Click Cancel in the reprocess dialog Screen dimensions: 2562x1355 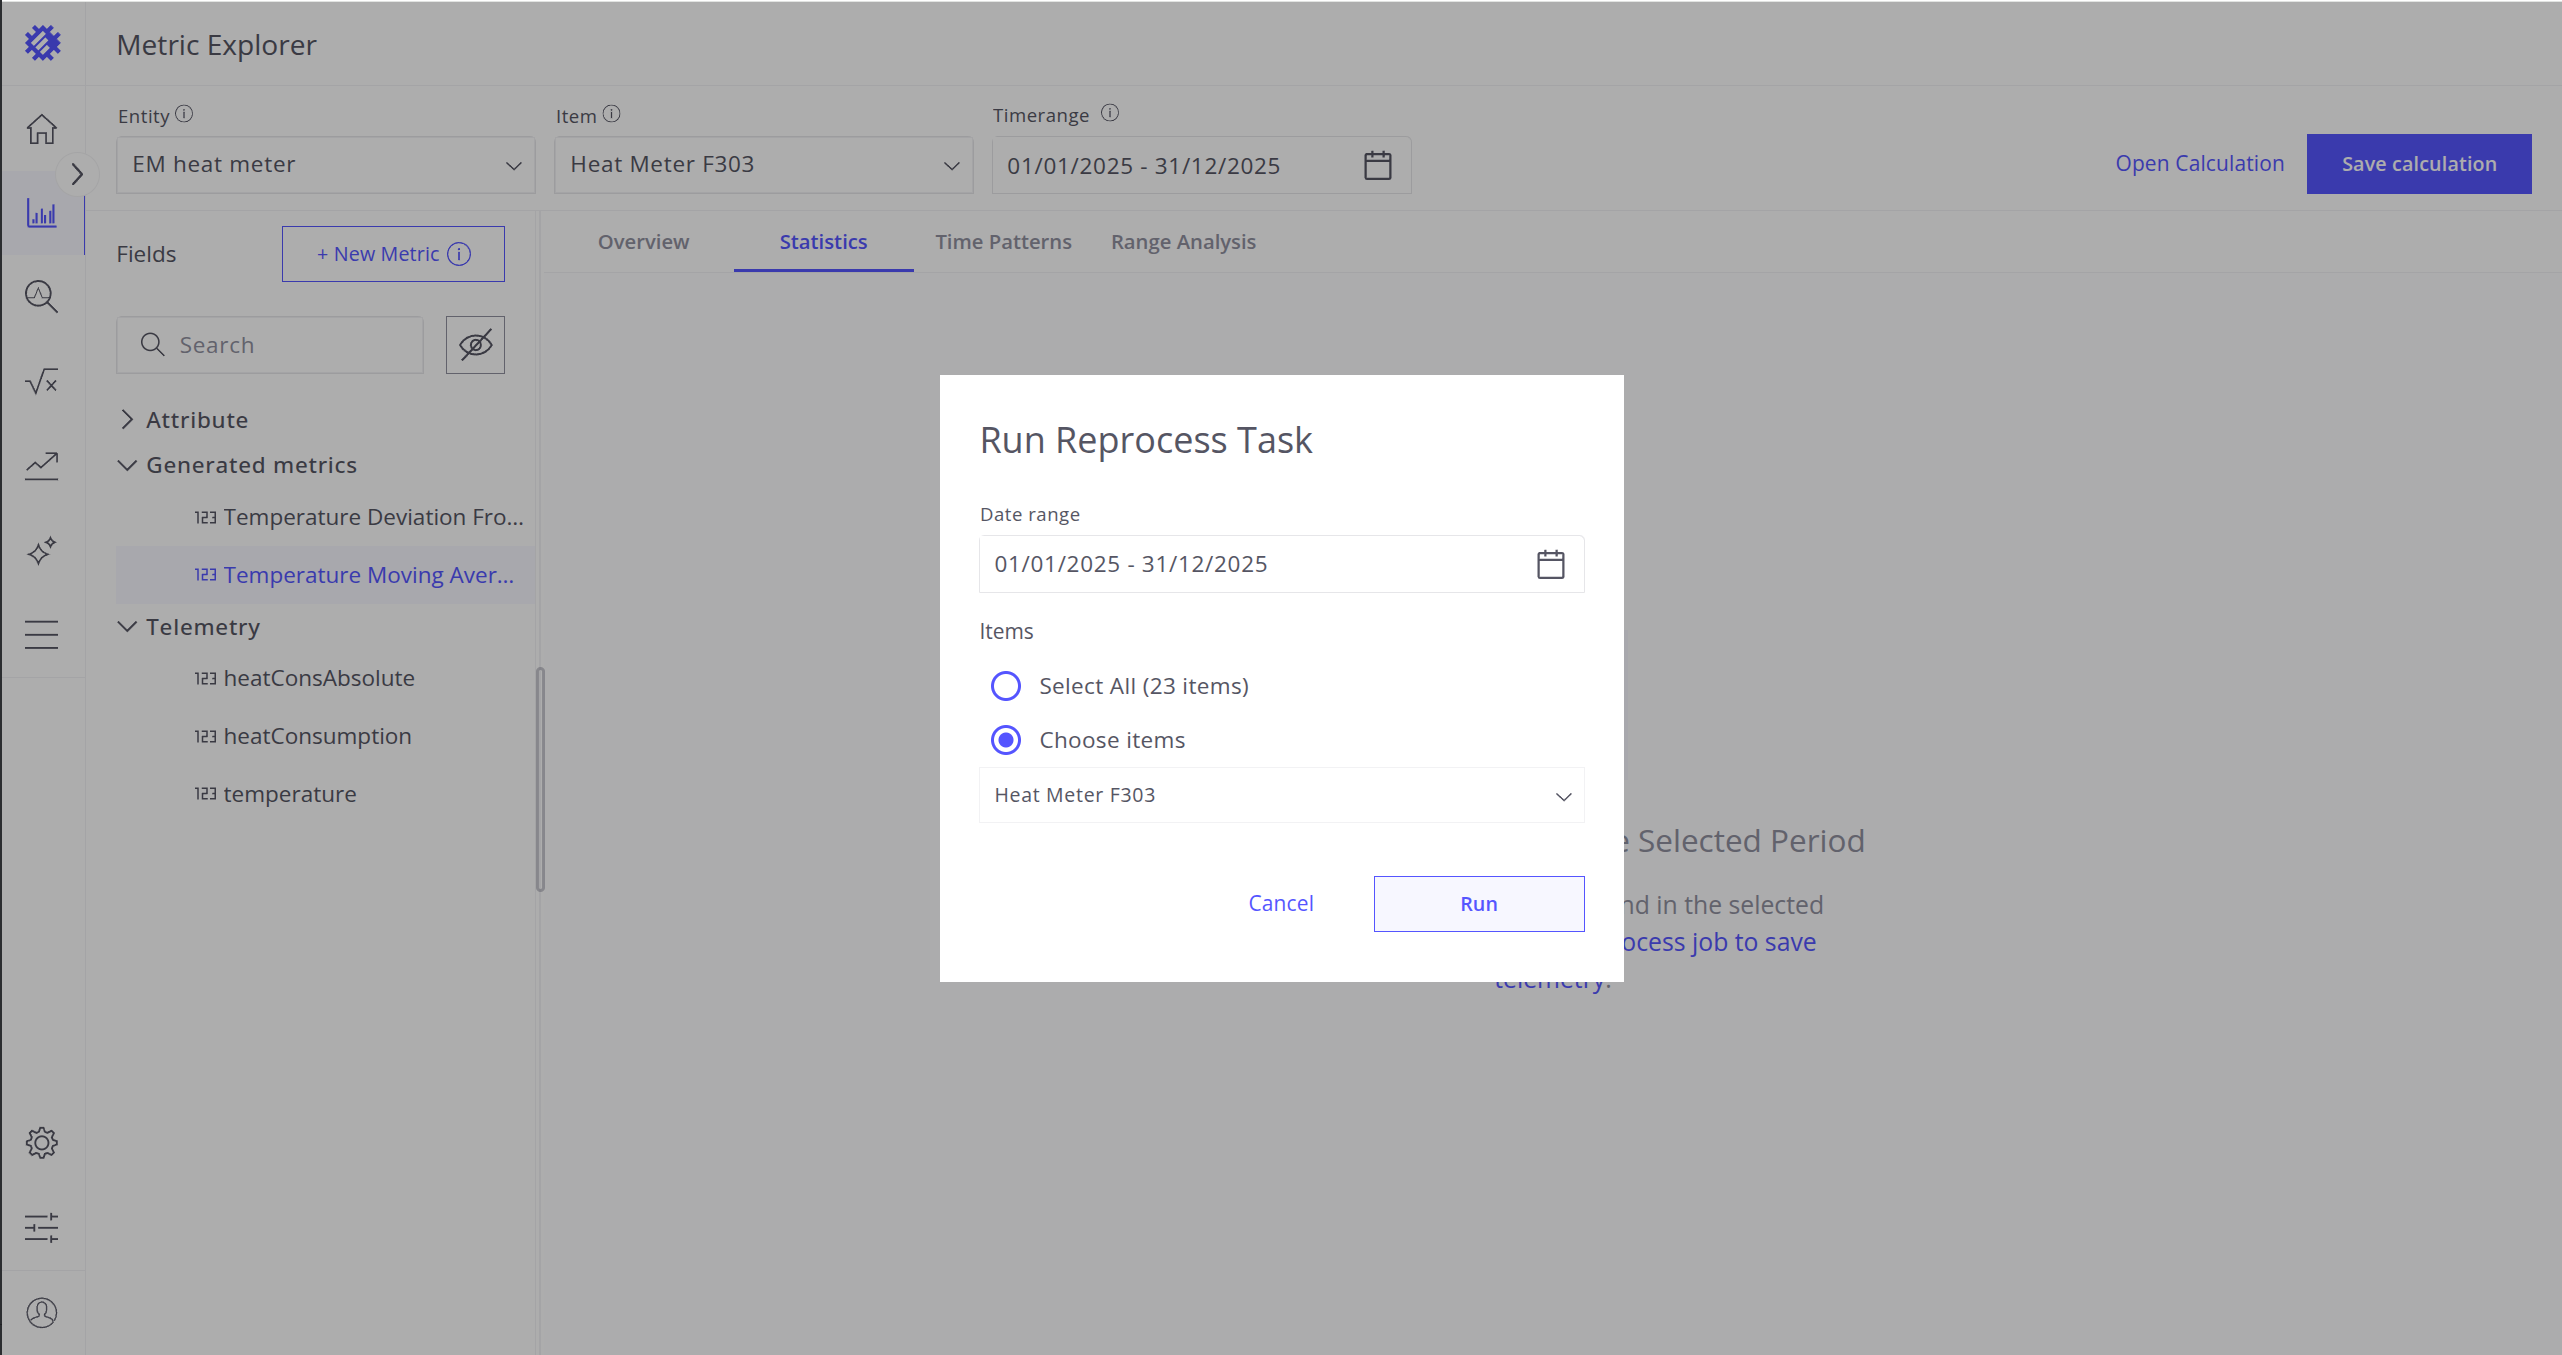1280,903
